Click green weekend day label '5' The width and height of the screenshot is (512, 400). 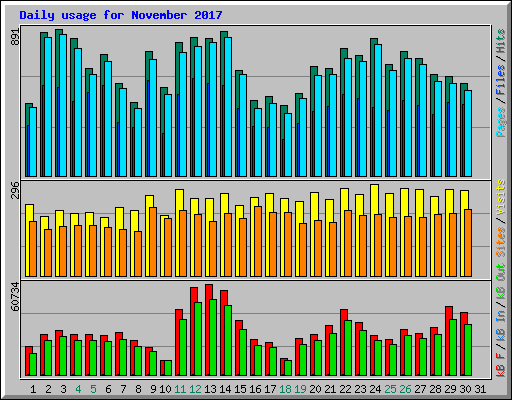[x=93, y=389]
